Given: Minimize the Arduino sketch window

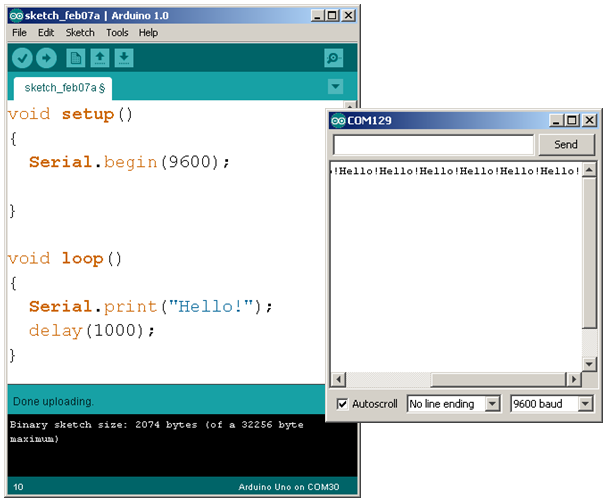Looking at the screenshot, I should (x=317, y=15).
